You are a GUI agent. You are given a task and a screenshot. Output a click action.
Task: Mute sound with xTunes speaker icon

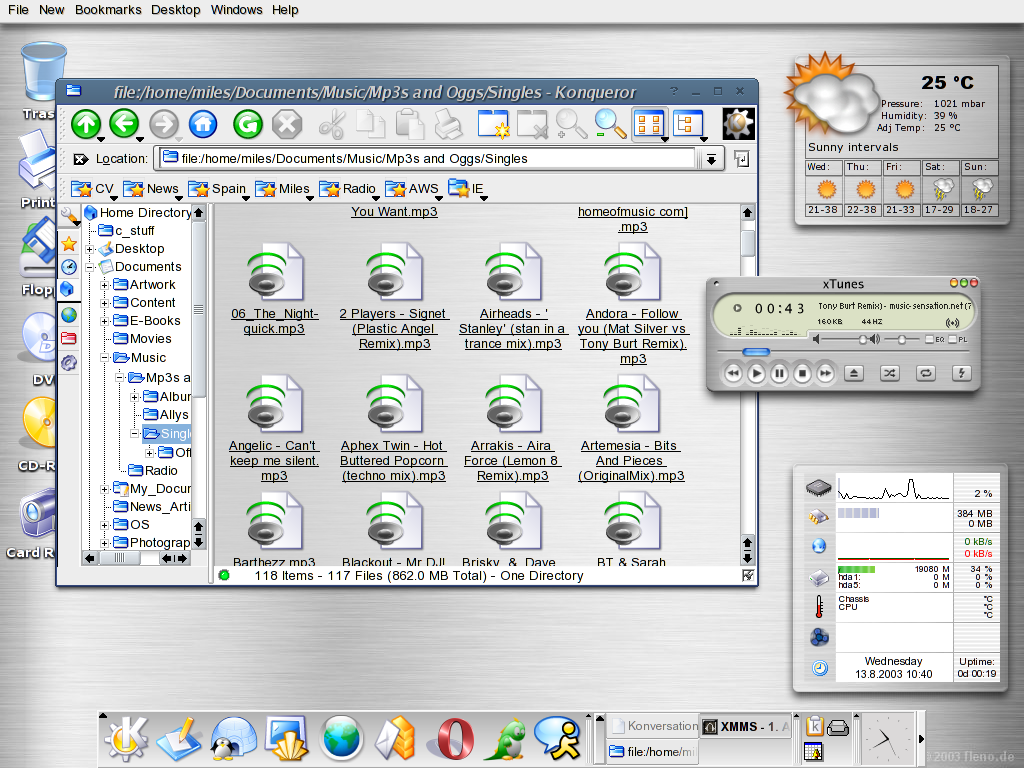[816, 339]
